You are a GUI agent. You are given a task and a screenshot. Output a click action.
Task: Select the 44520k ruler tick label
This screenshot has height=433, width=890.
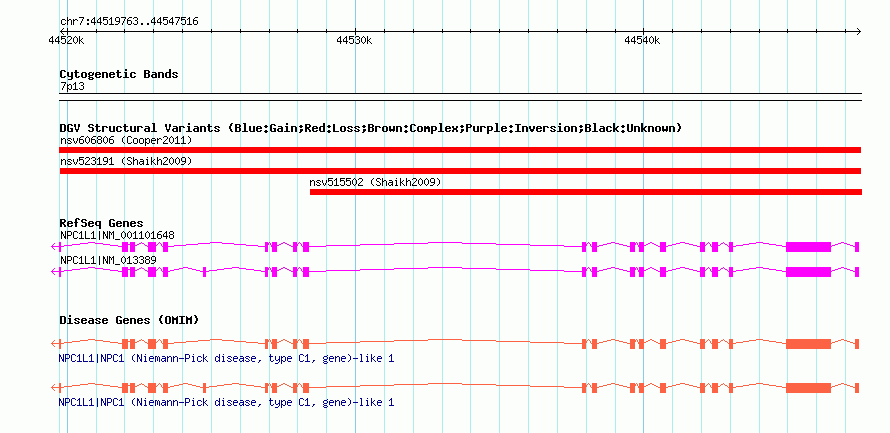[x=66, y=40]
